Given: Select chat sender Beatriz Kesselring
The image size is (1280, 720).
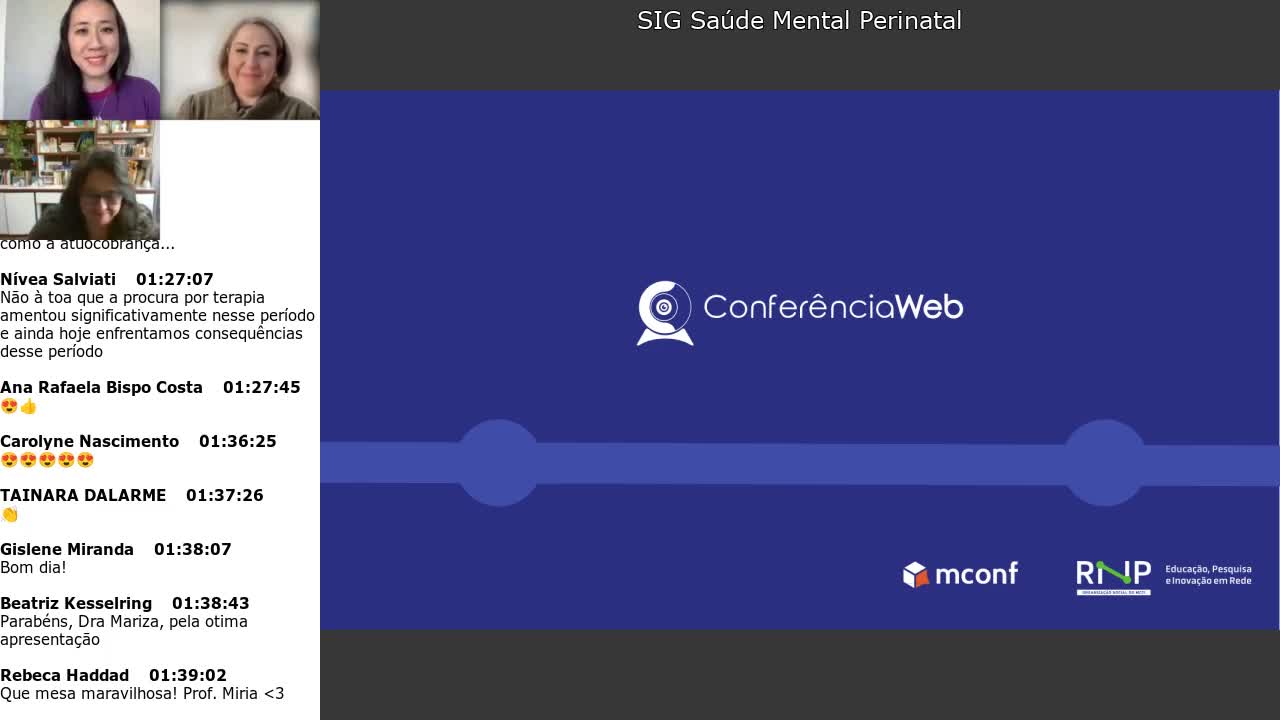Looking at the screenshot, I should click(76, 603).
